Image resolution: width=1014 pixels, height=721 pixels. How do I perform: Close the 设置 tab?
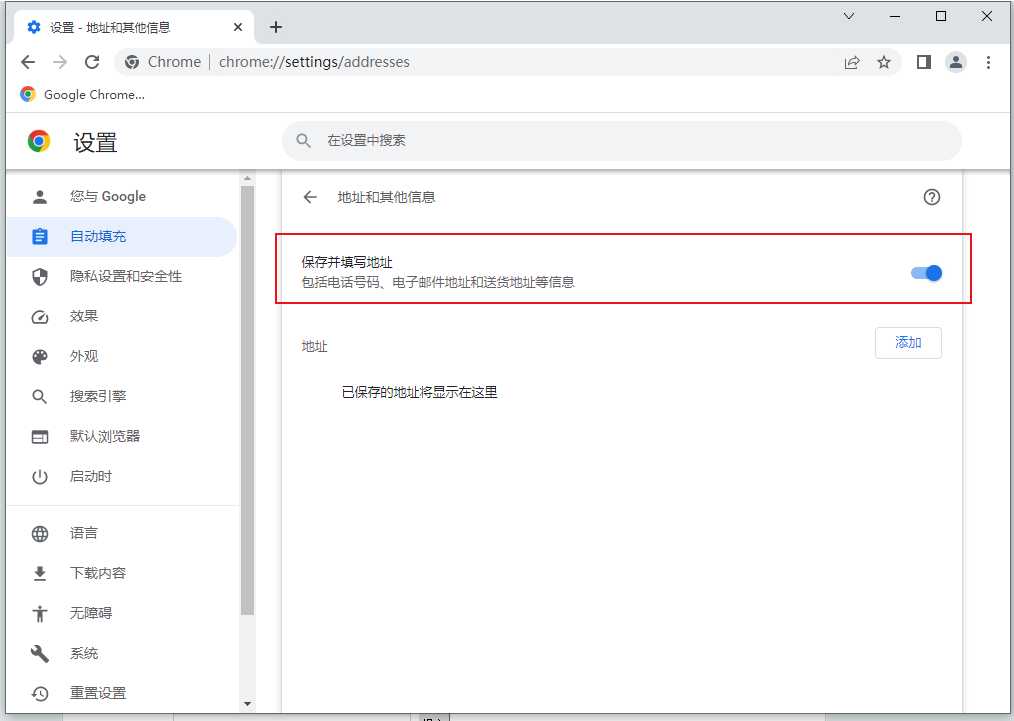[238, 27]
